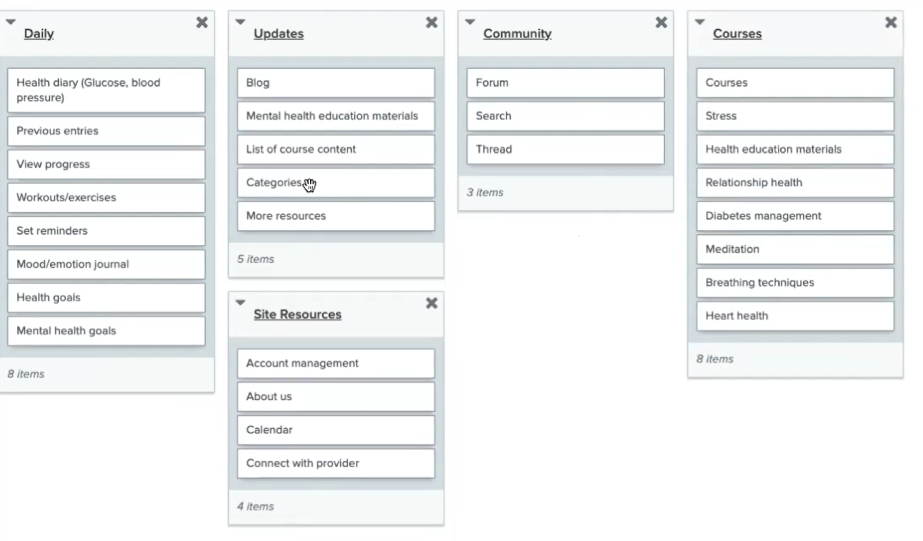The image size is (923, 541).
Task: Select the Mood/emotion journal card
Action: 107,264
